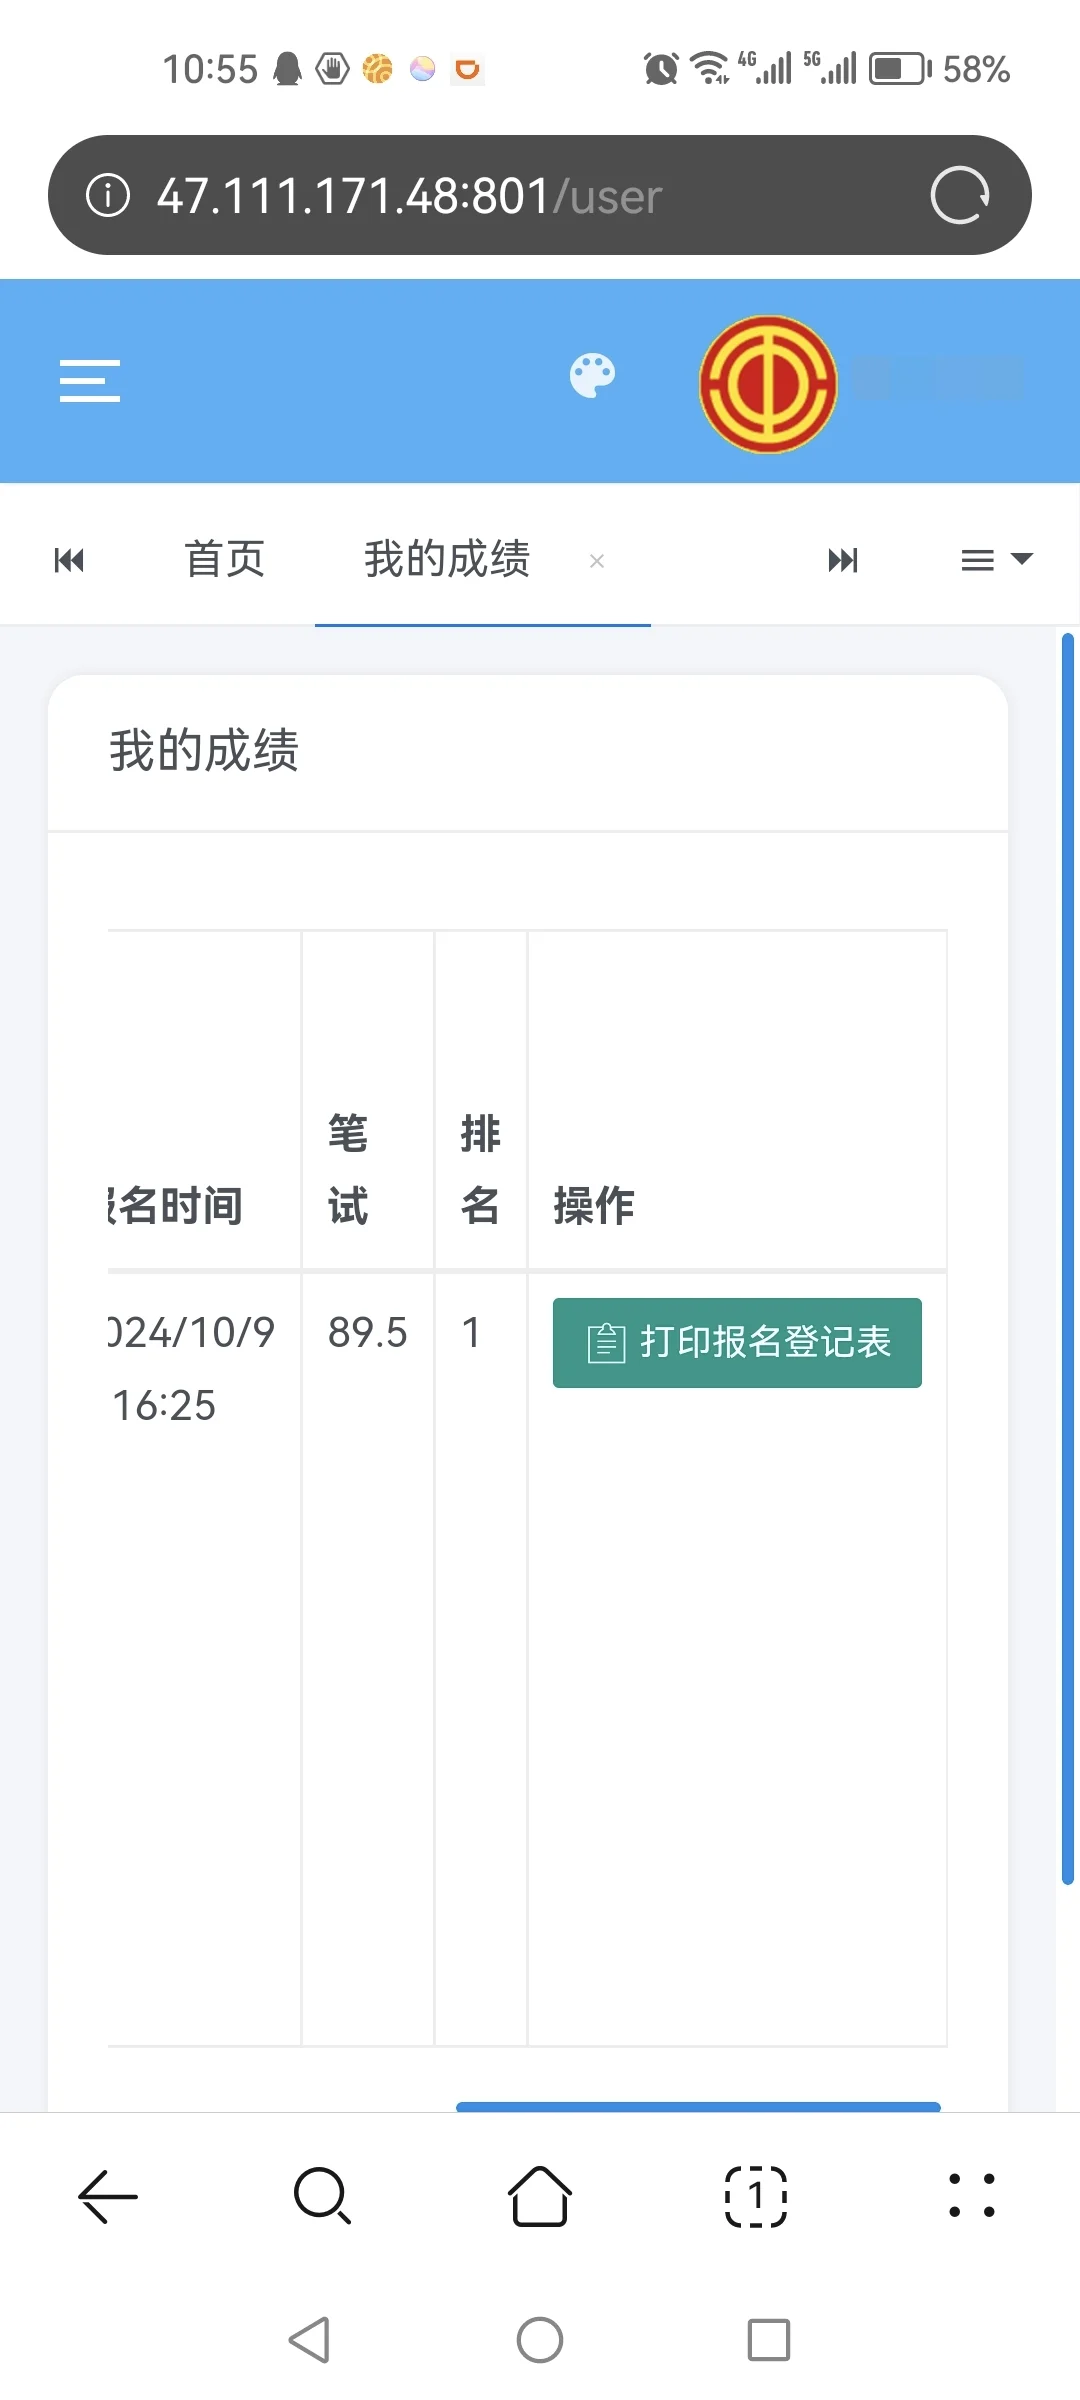Click the 打印报名登记表 button
Image resolution: width=1080 pixels, height=2400 pixels.
(x=737, y=1343)
